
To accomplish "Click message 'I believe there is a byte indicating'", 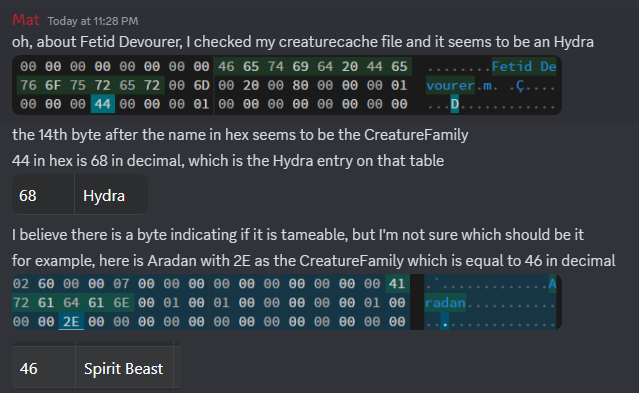I will tap(298, 234).
